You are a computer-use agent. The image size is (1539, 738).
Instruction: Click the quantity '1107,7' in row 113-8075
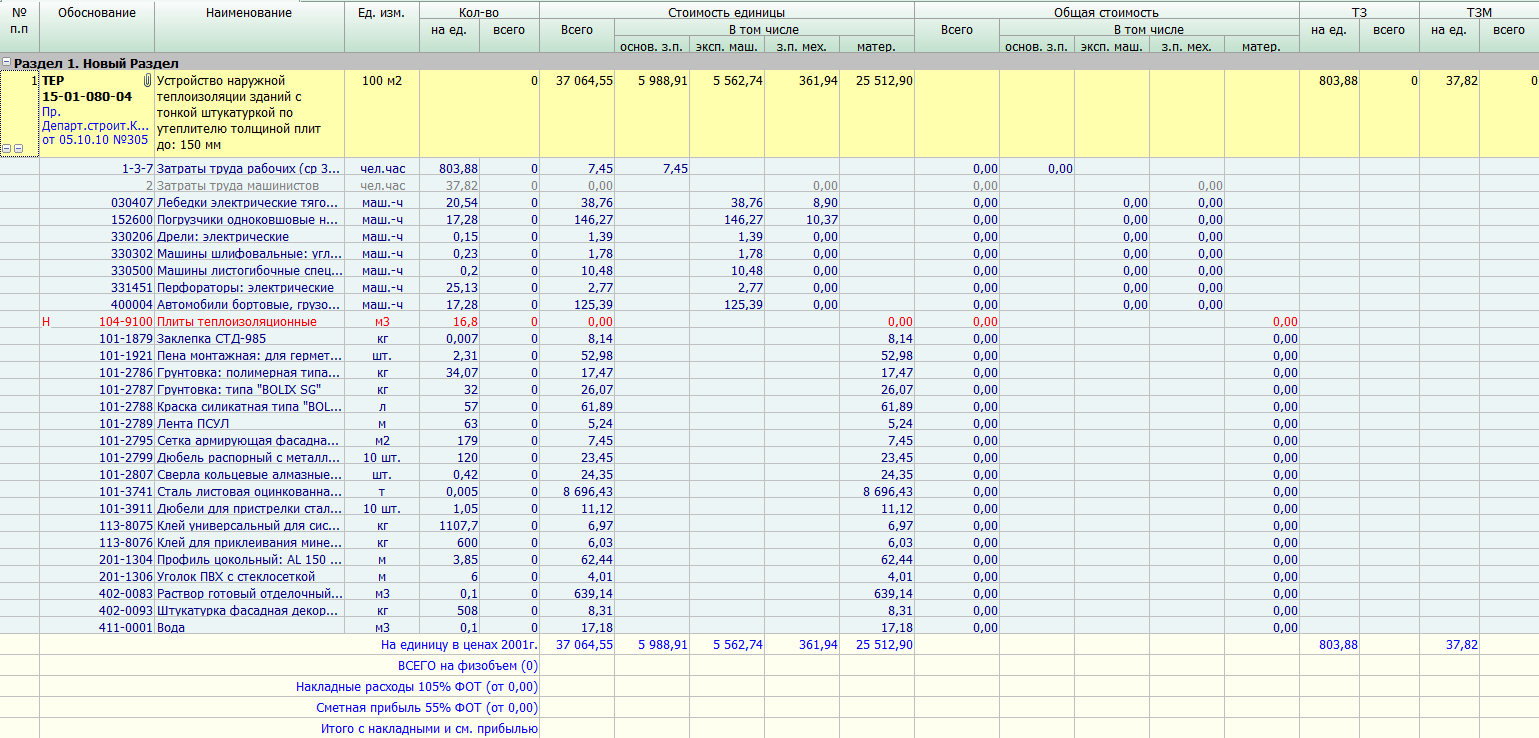459,525
